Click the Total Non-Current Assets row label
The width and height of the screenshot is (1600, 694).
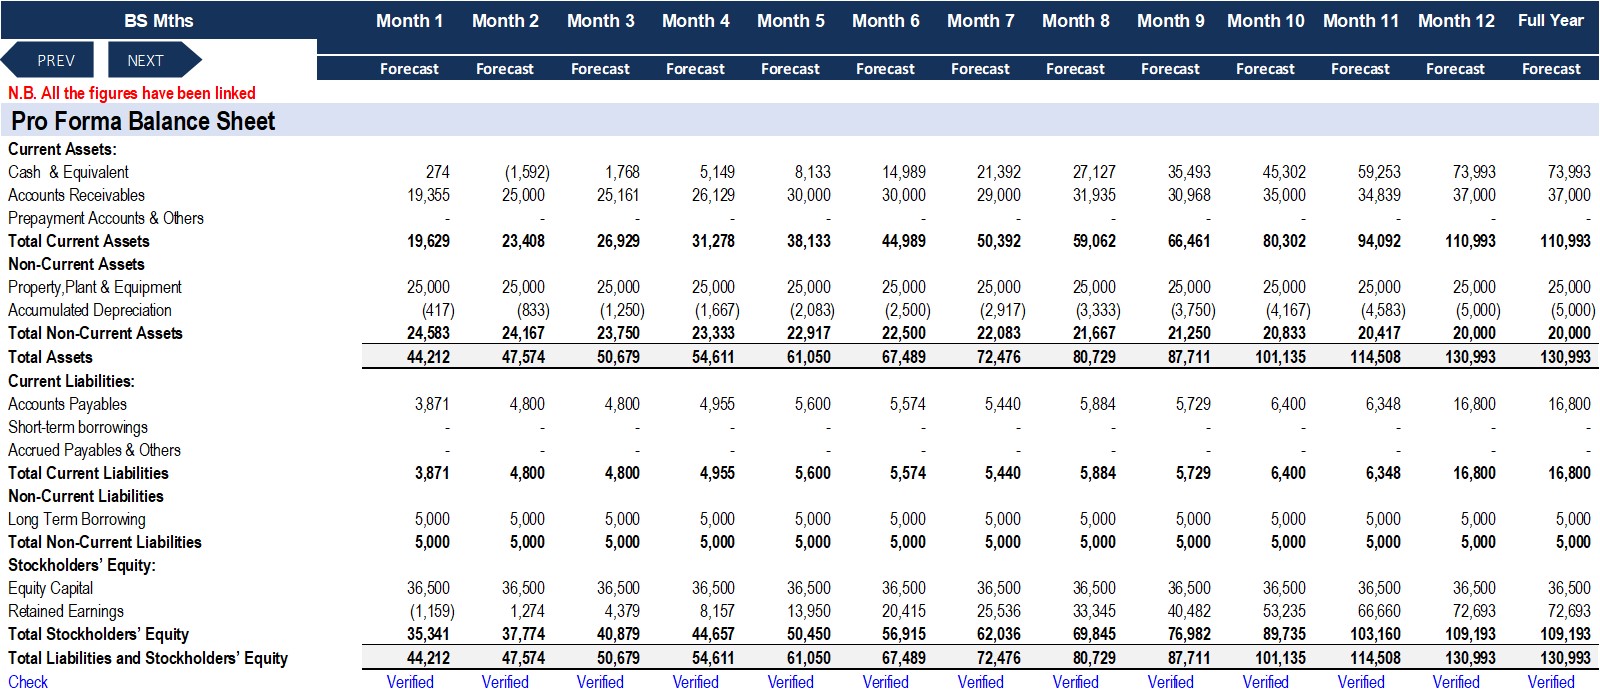click(x=95, y=333)
